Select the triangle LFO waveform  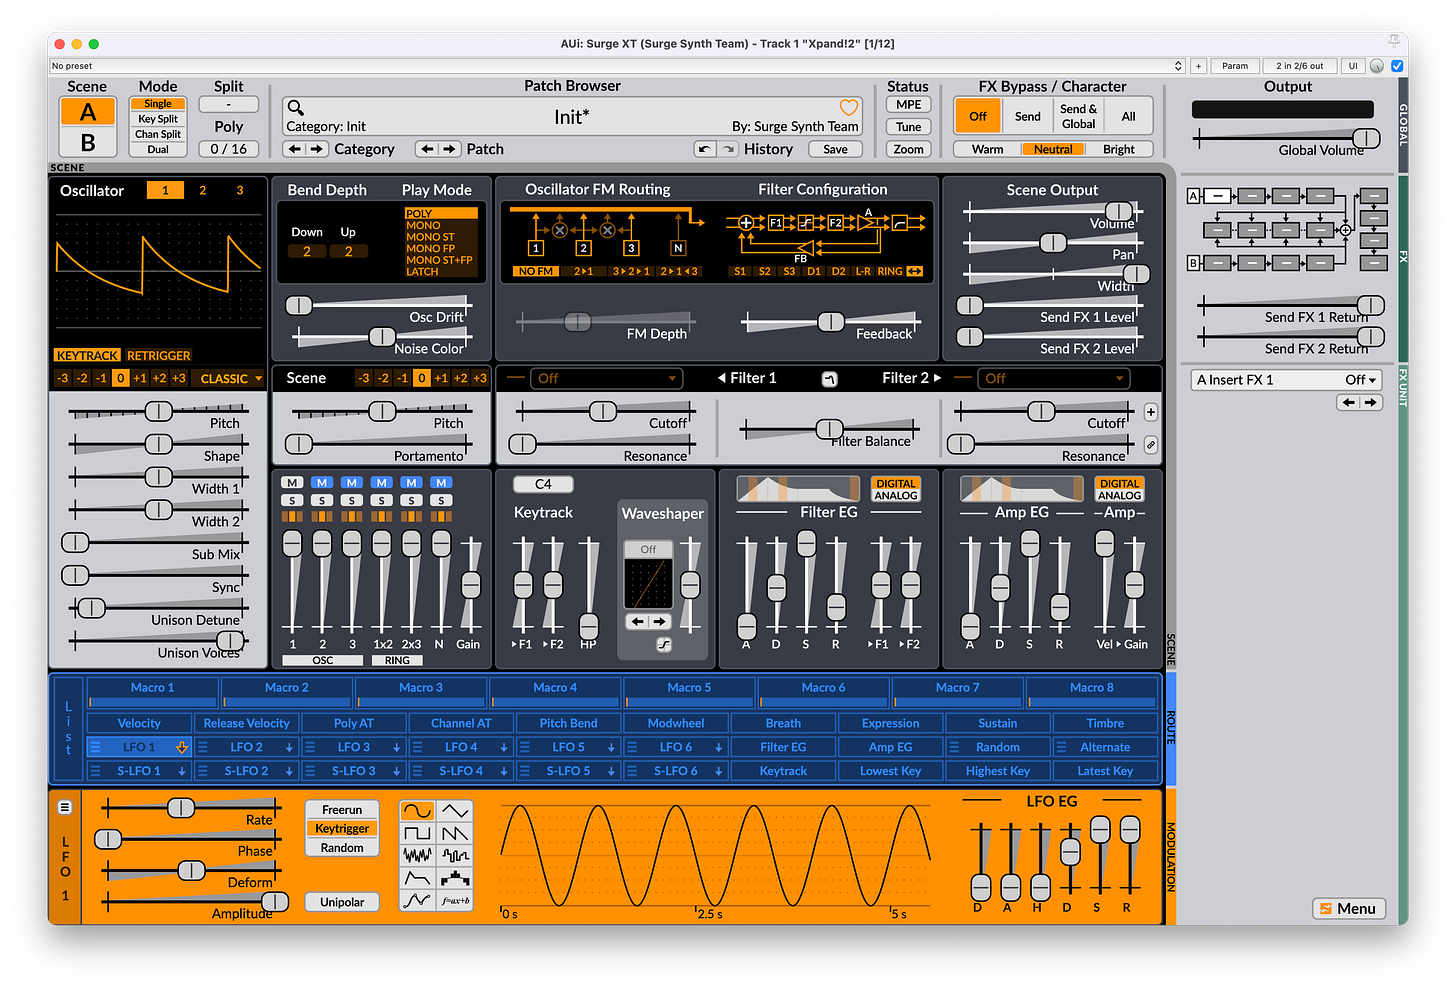coord(455,811)
